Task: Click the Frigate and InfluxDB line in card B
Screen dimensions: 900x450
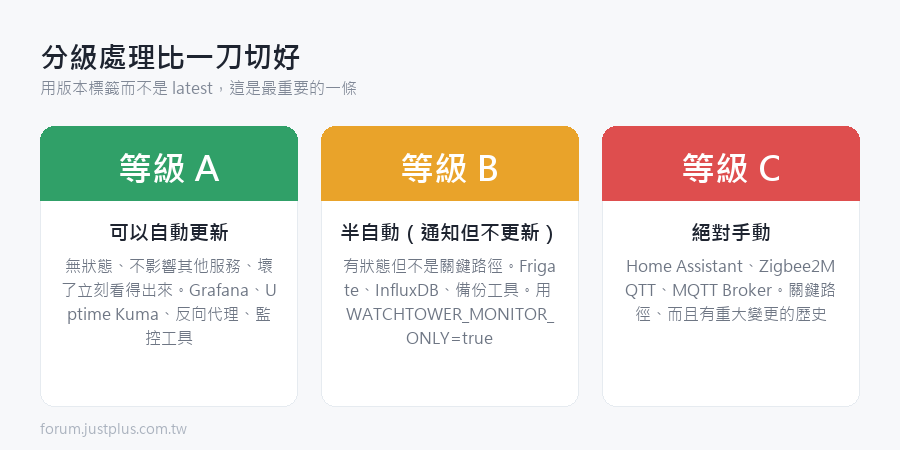Action: pos(449,278)
